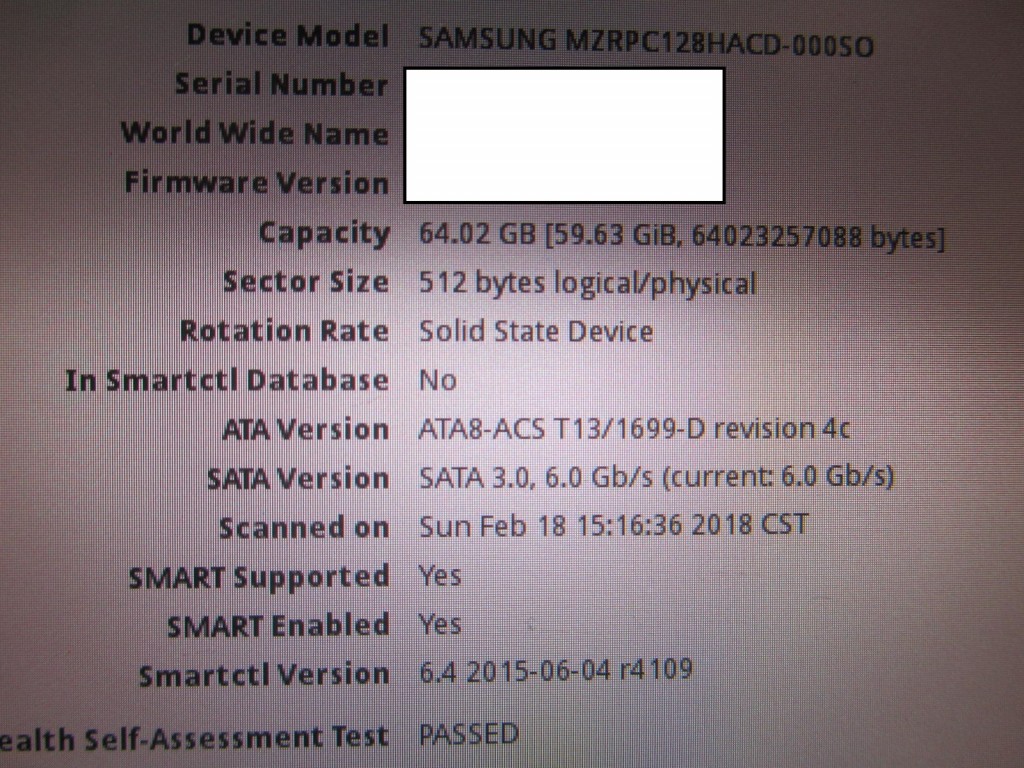The image size is (1024, 768).
Task: Click the SAMSUNG MZRPC128HACD model value
Action: pyautogui.click(x=646, y=42)
